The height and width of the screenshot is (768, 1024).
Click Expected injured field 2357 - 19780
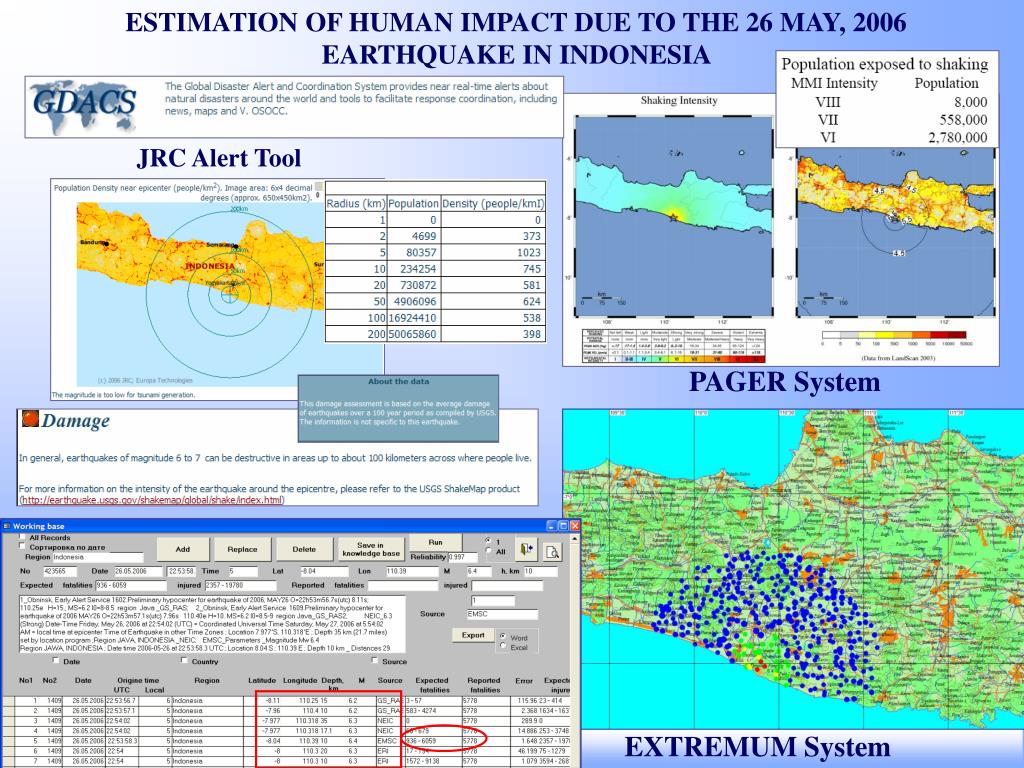[x=239, y=585]
